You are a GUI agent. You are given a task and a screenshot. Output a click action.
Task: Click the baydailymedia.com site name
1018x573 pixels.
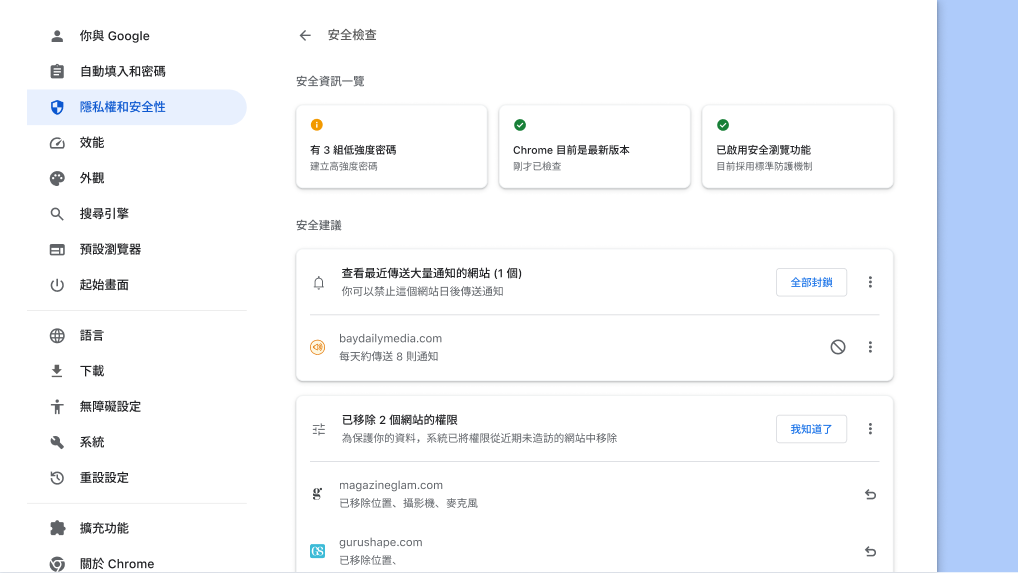[x=390, y=338]
